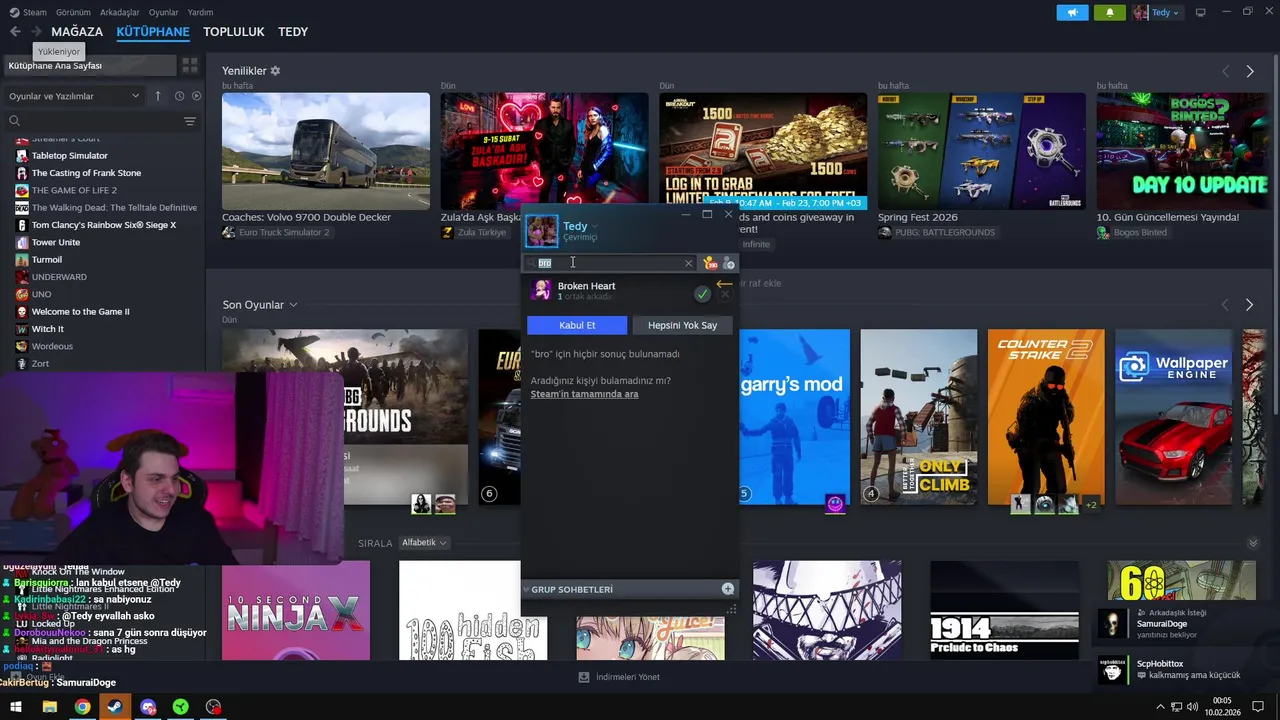Switch to the TOPLULUK tab
This screenshot has width=1280, height=720.
coord(234,32)
